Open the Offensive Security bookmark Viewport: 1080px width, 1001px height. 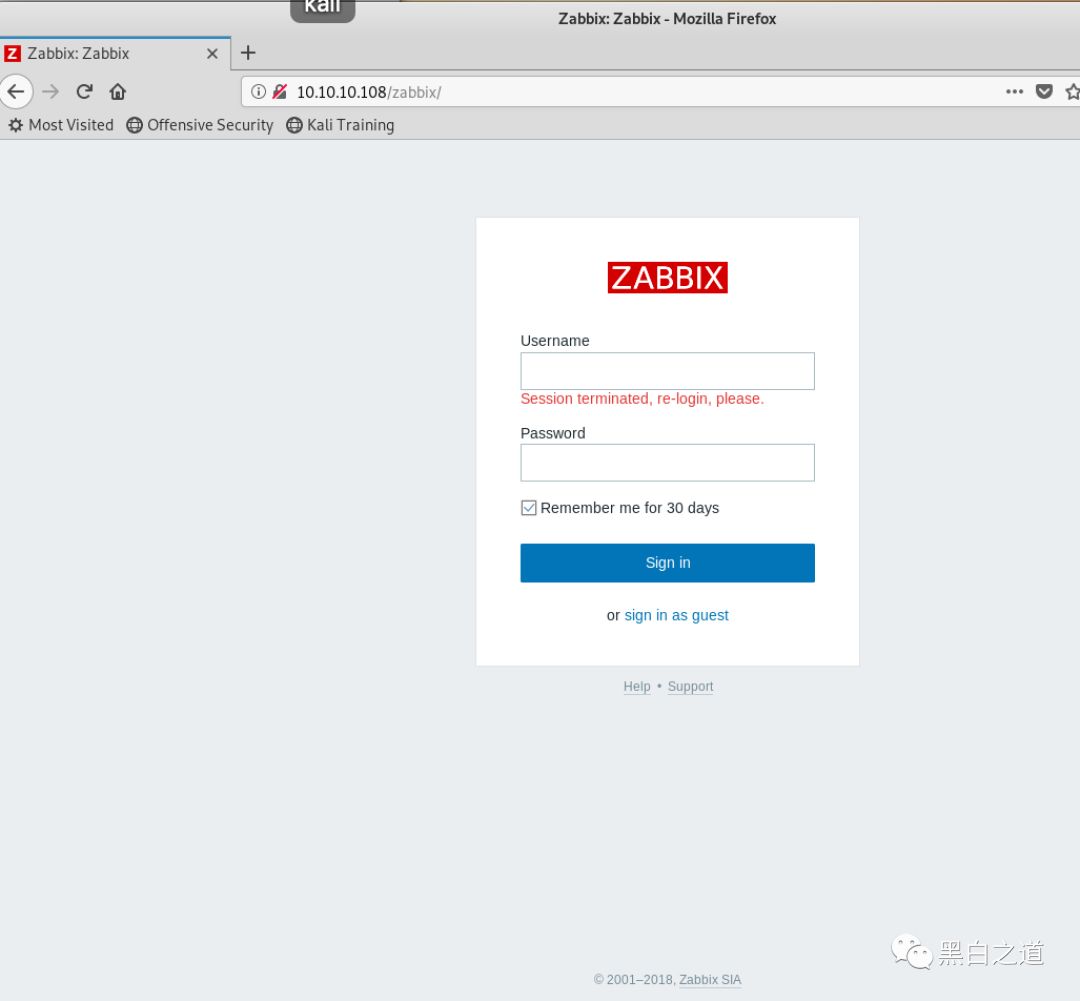pyautogui.click(x=200, y=125)
